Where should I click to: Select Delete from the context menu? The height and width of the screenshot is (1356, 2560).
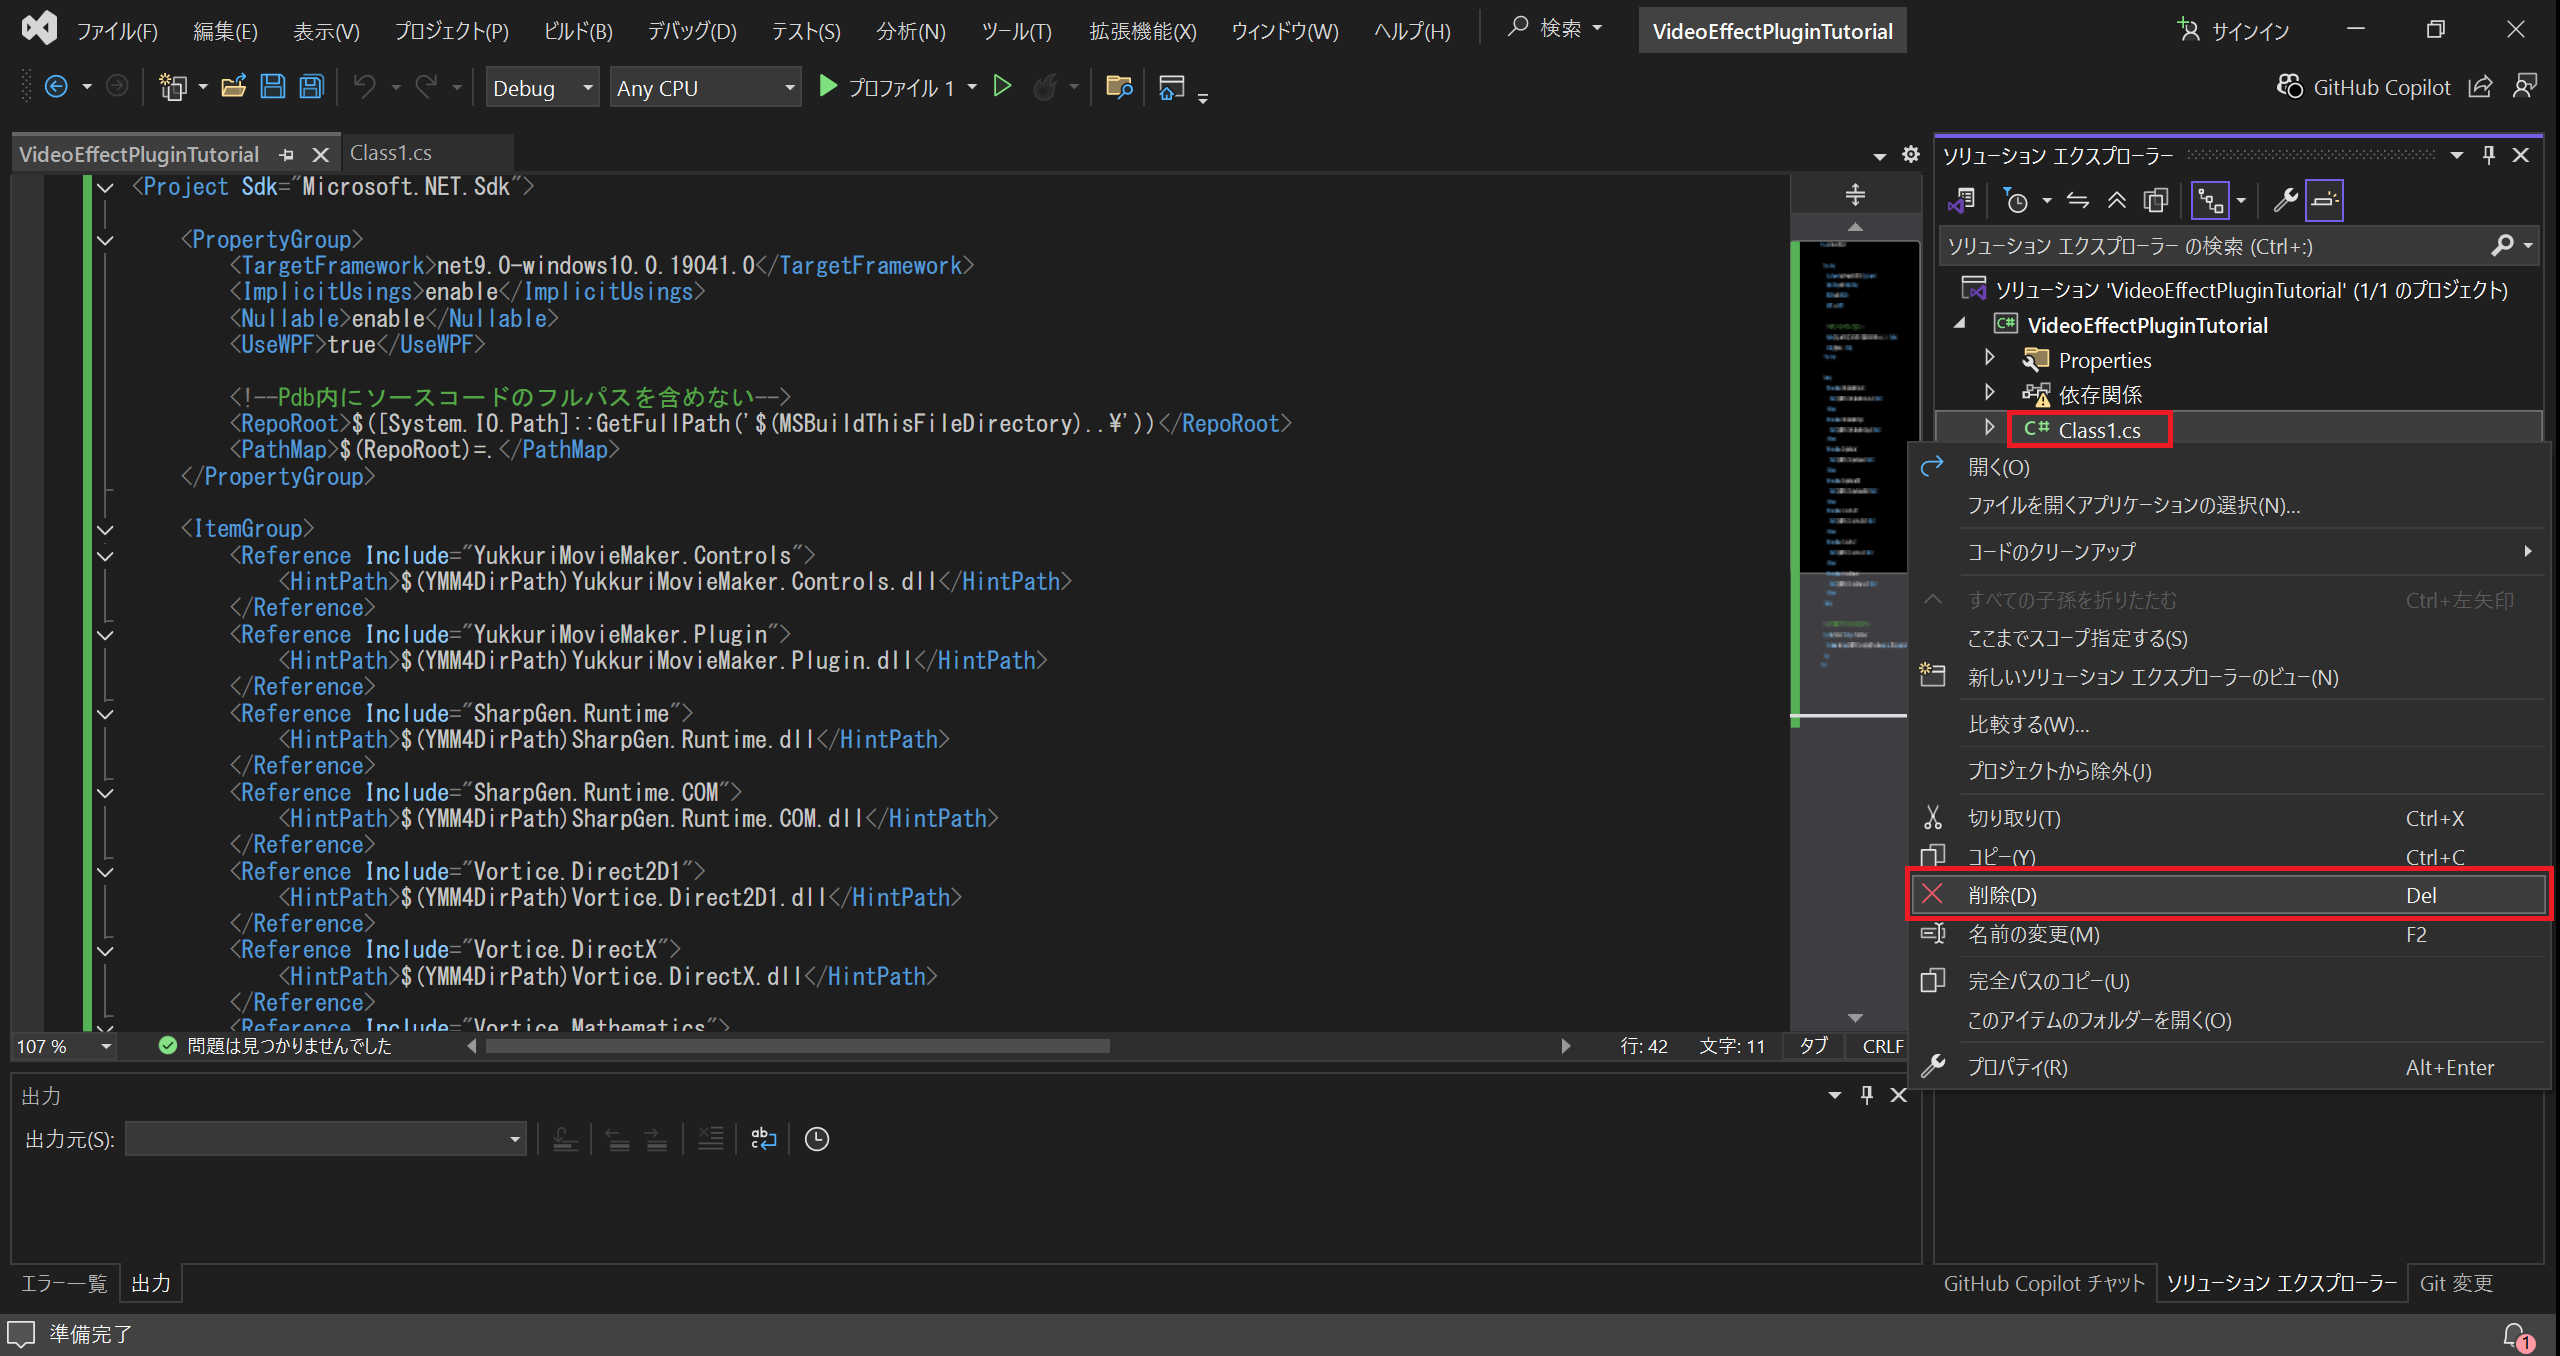pos(2002,895)
